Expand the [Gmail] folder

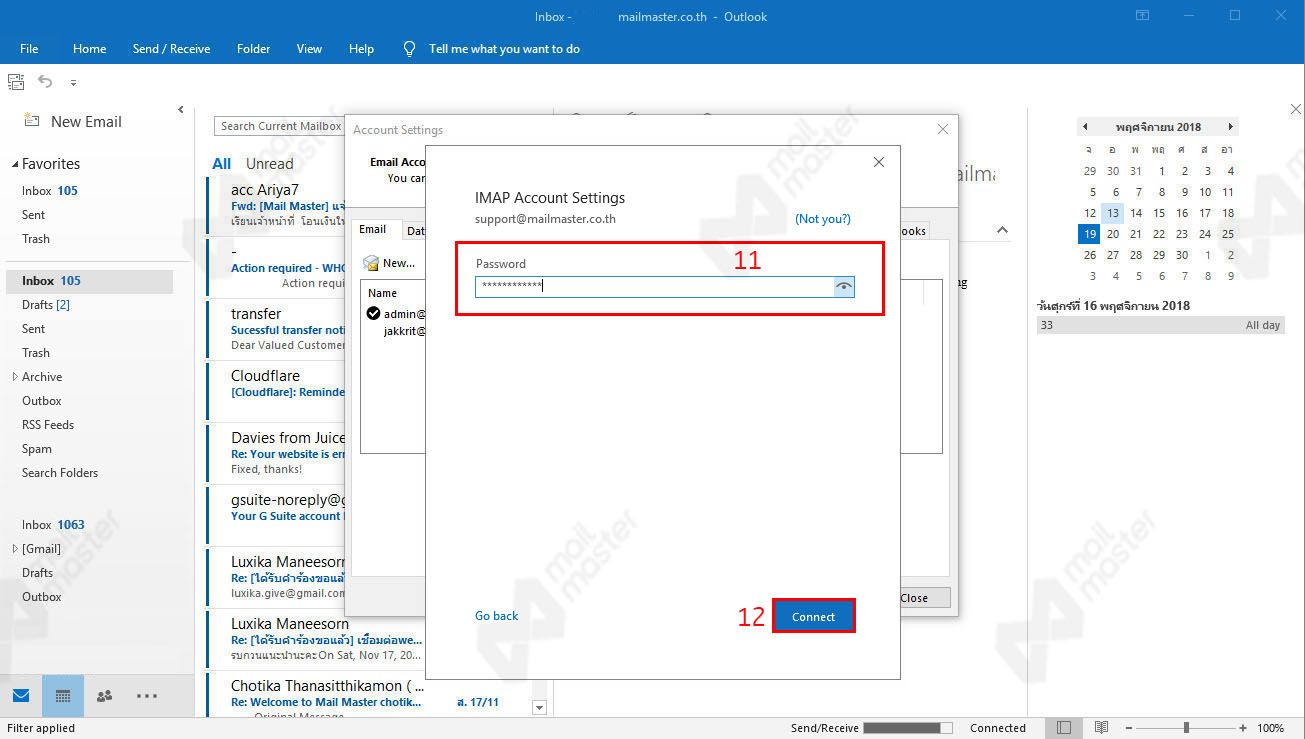click(x=15, y=549)
